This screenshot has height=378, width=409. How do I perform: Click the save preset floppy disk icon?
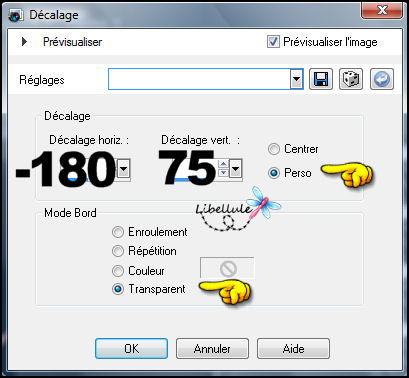[x=321, y=79]
